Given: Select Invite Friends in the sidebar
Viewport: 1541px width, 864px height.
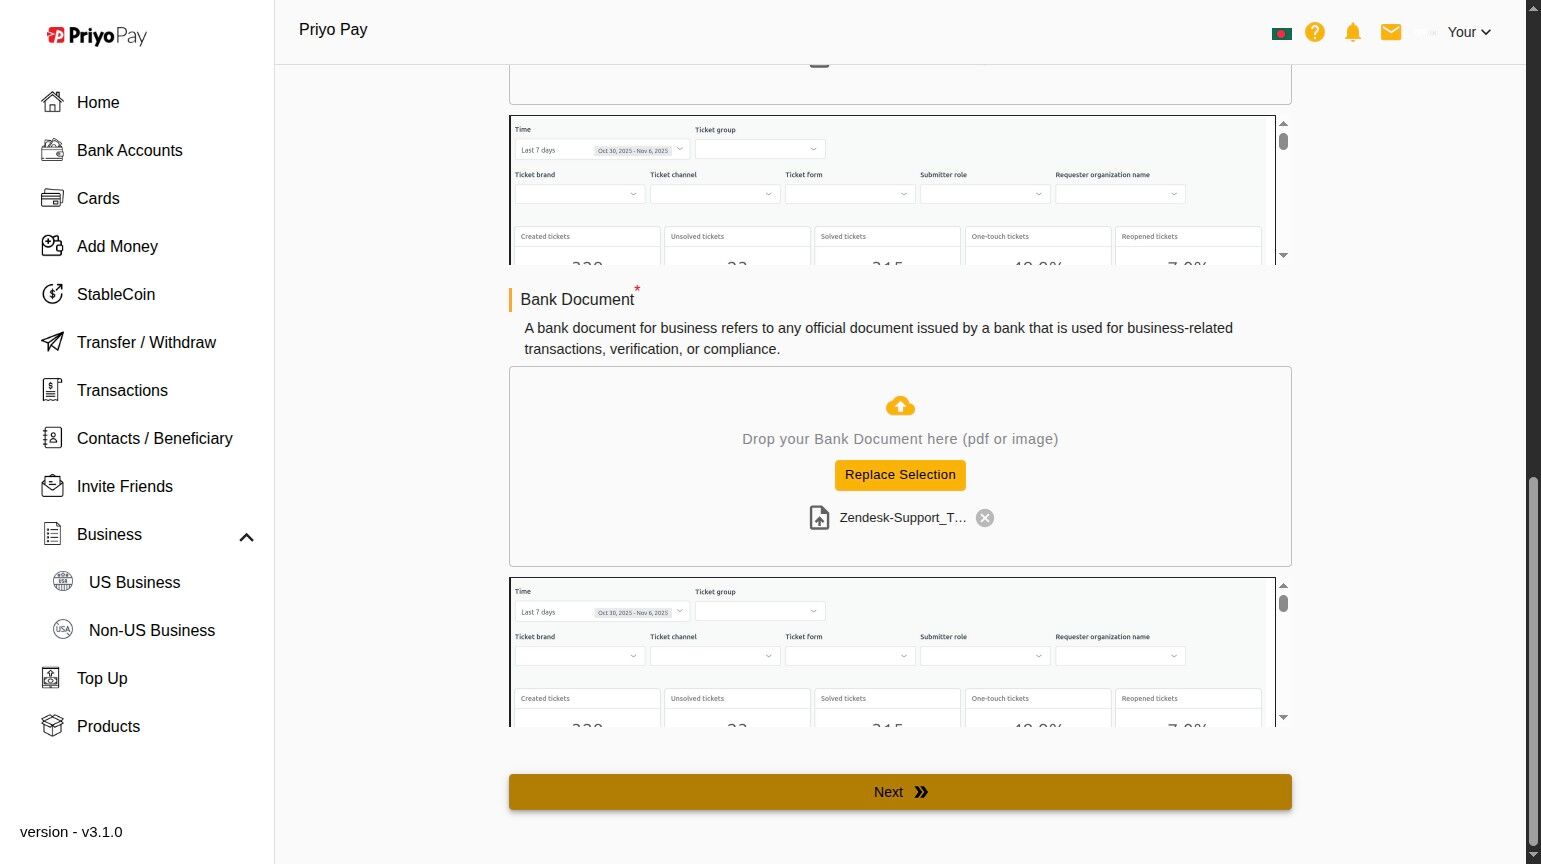Looking at the screenshot, I should click(125, 486).
